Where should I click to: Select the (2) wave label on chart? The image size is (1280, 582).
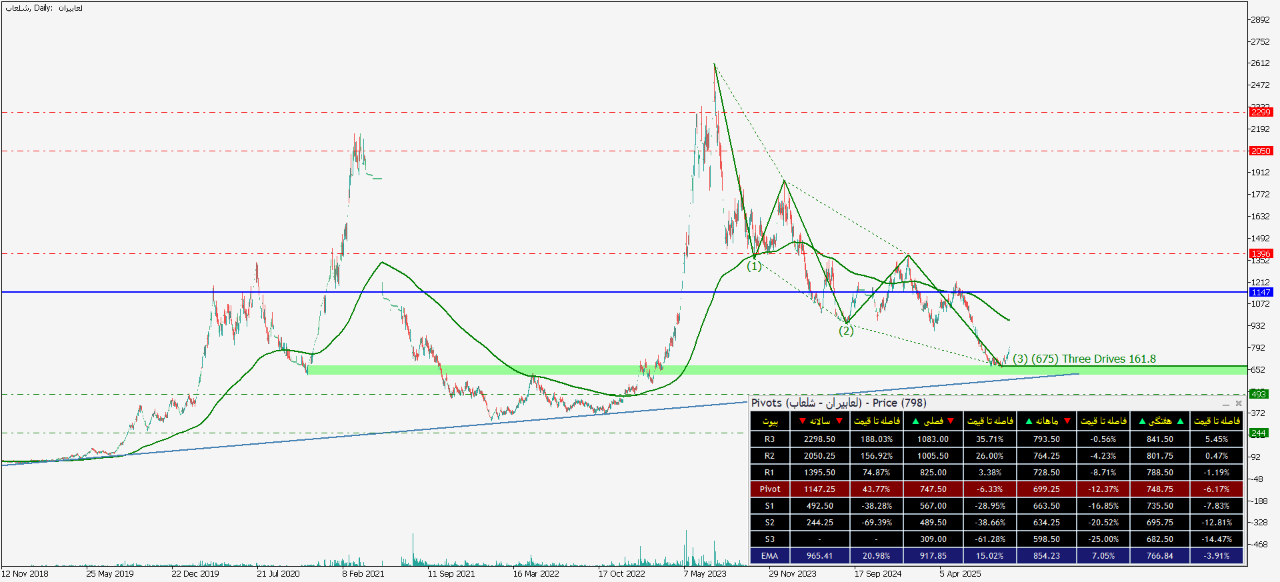846,330
